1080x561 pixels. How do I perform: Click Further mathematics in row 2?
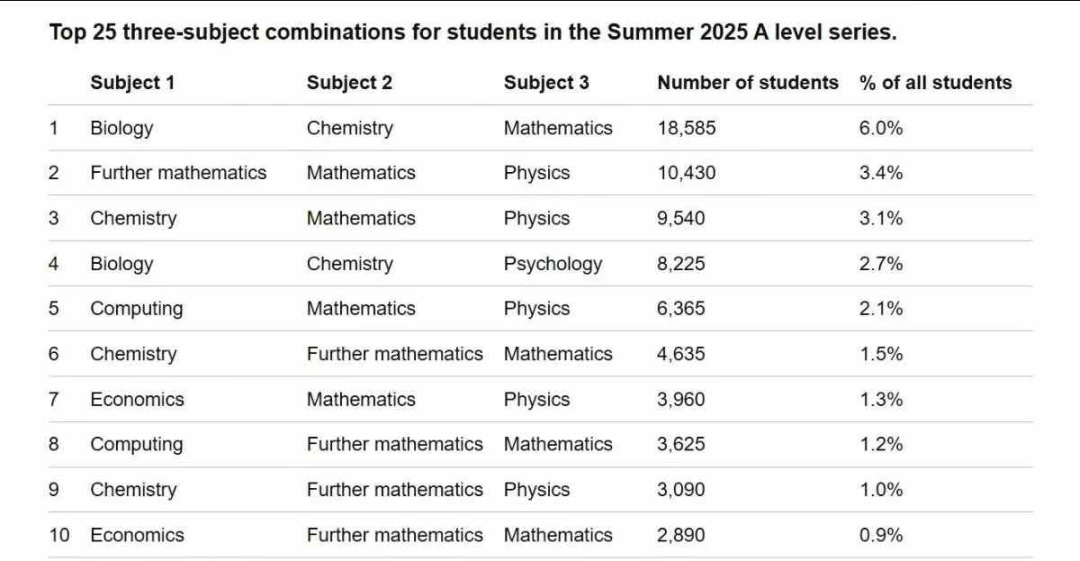click(178, 173)
